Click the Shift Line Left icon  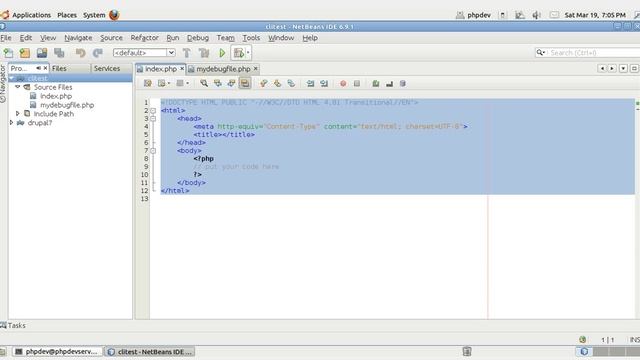pos(310,83)
